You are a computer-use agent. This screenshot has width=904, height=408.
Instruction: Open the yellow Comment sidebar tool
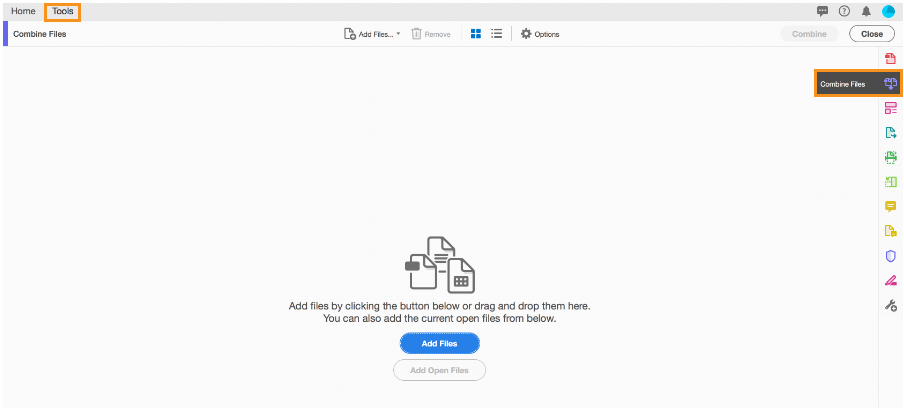(891, 206)
